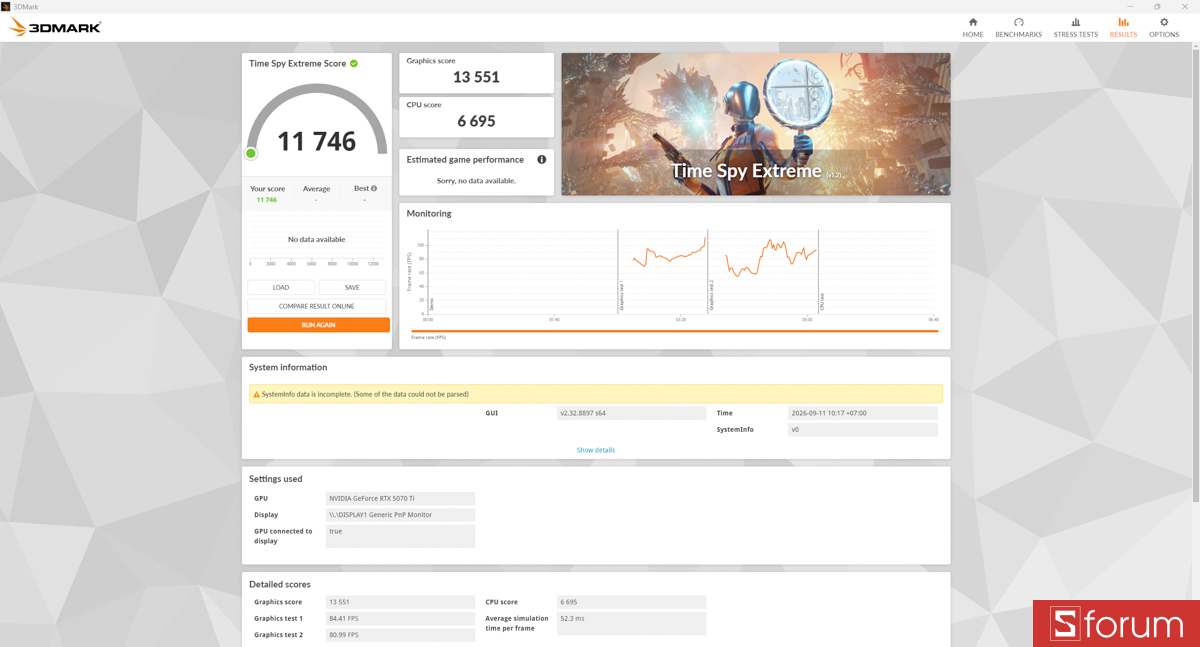Viewport: 1200px width, 647px height.
Task: Click the Your score value under the gauge
Action: 267,200
